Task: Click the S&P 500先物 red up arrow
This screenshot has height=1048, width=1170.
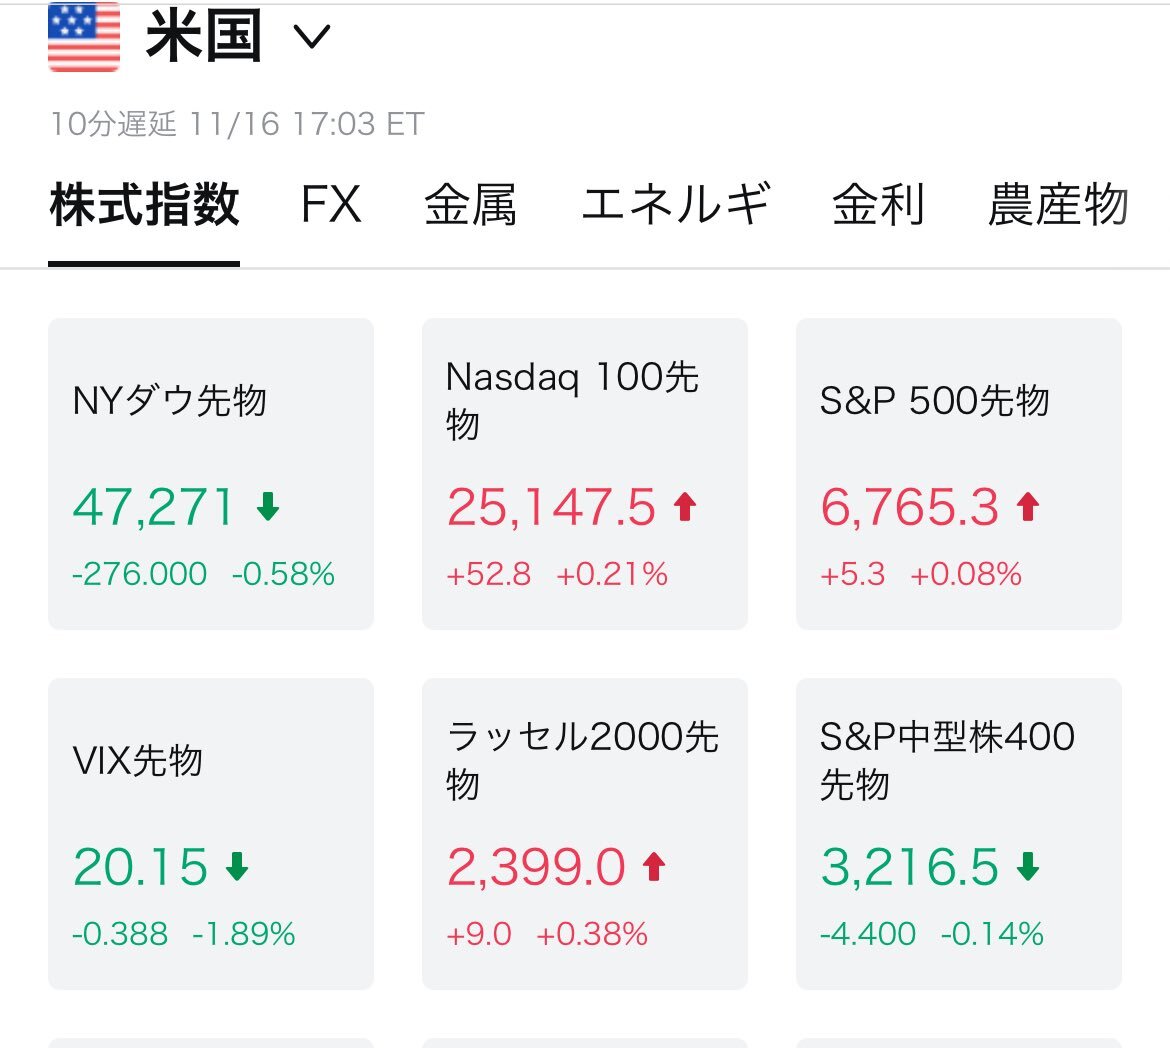Action: click(x=1028, y=507)
